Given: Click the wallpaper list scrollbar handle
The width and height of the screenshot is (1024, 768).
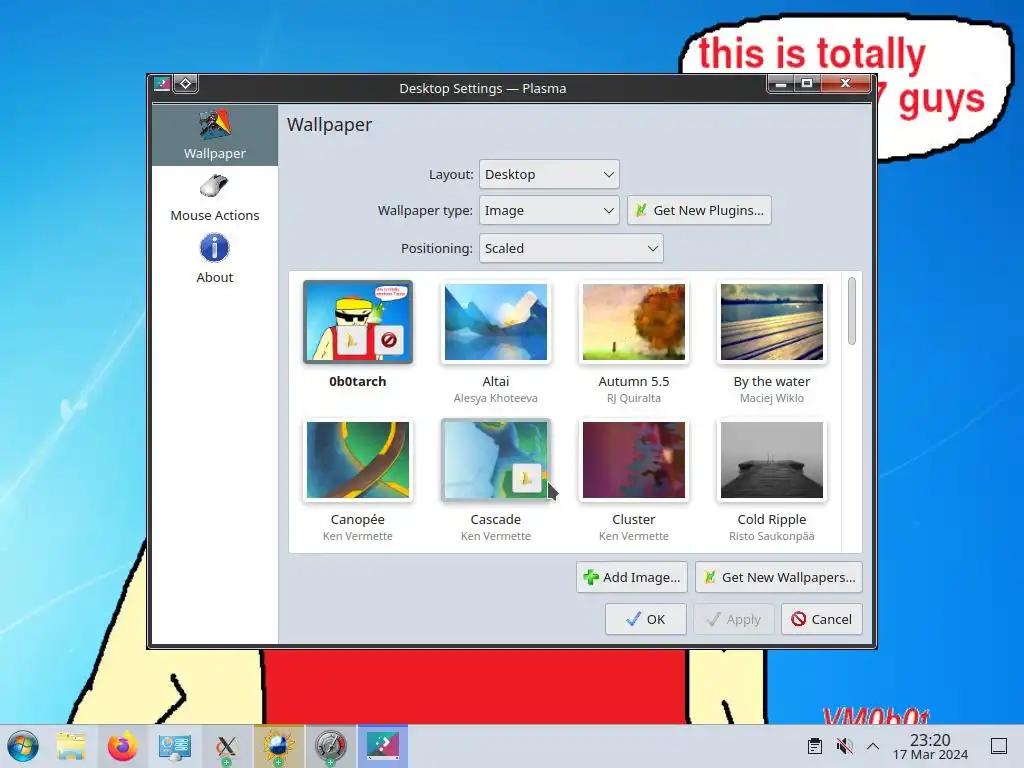Looking at the screenshot, I should pyautogui.click(x=852, y=311).
